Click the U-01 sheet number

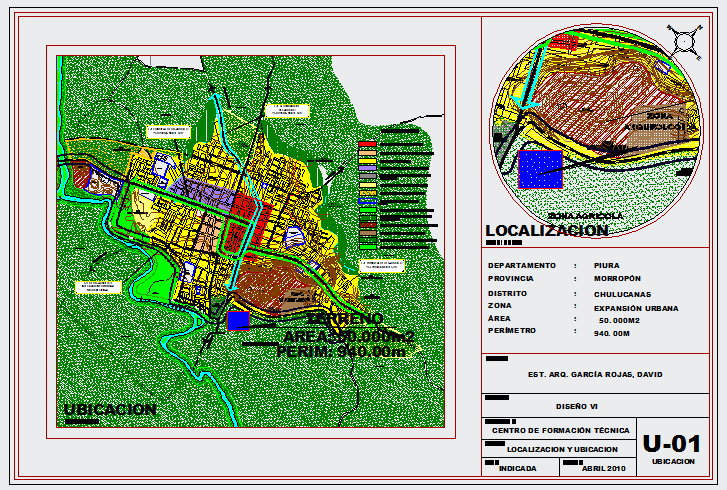point(672,443)
